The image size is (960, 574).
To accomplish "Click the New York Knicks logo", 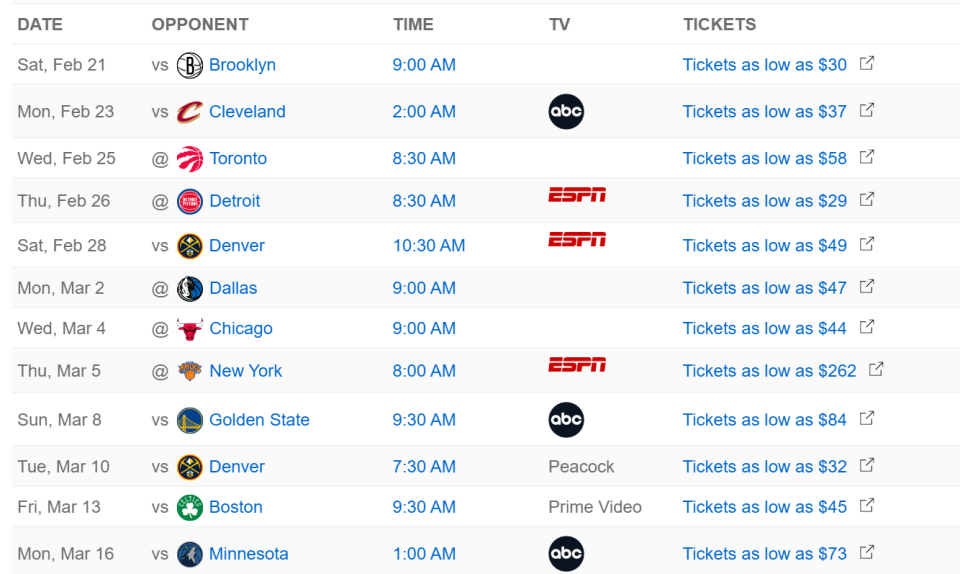I will coord(189,371).
